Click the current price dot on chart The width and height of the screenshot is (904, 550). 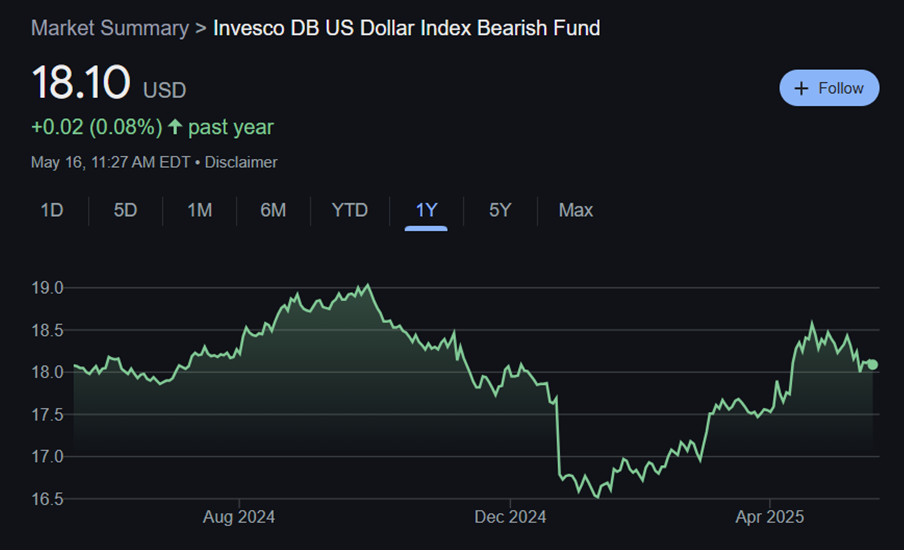click(x=872, y=364)
